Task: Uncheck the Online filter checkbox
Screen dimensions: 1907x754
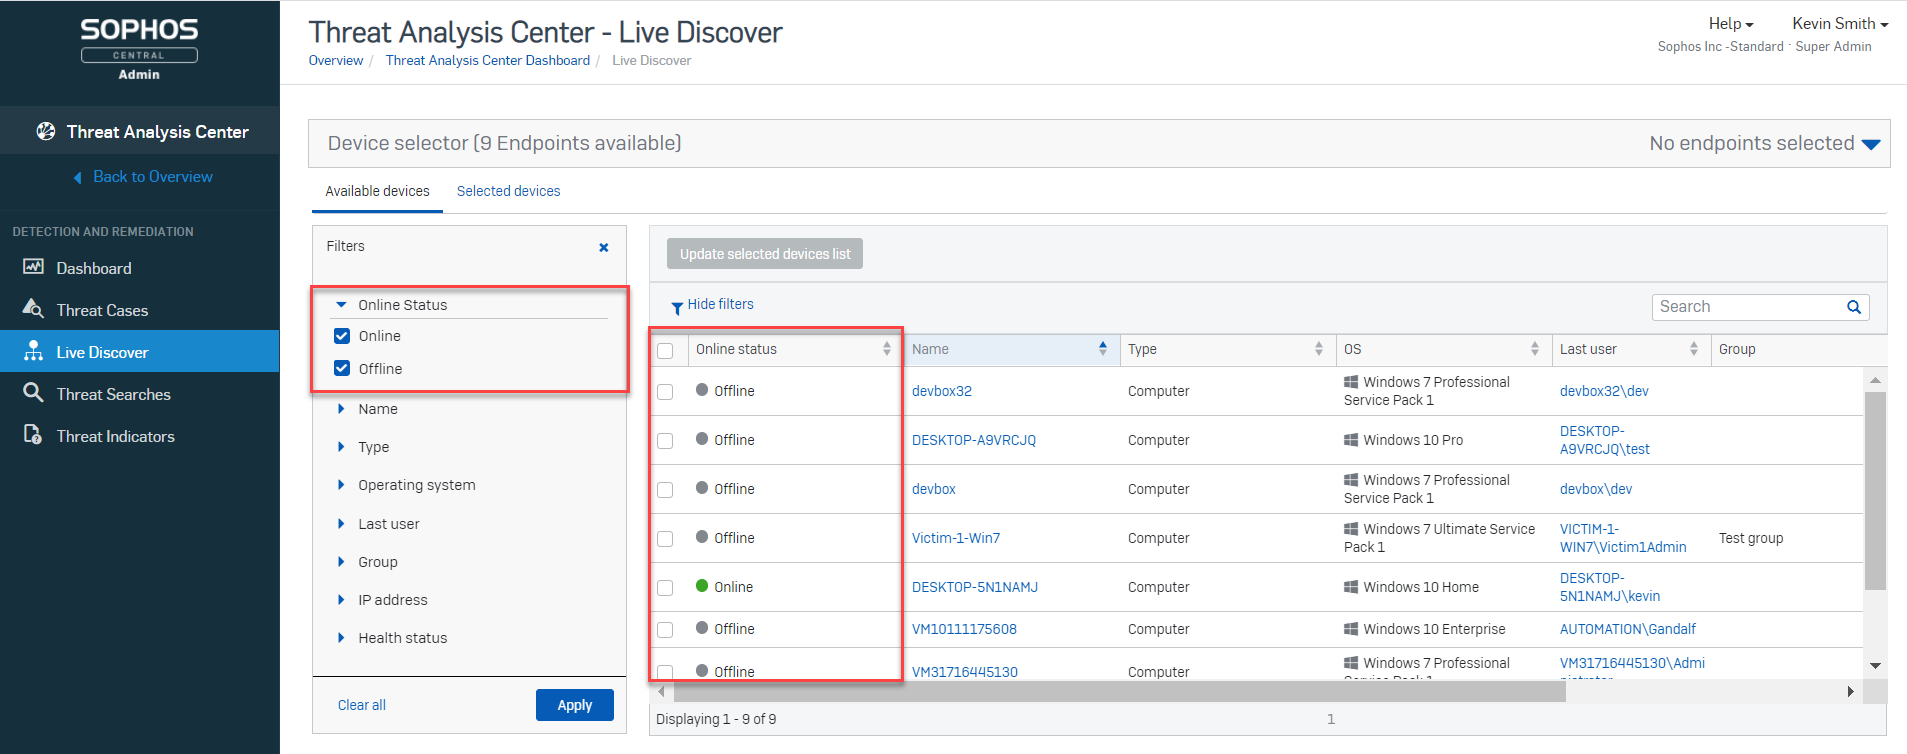Action: tap(342, 336)
